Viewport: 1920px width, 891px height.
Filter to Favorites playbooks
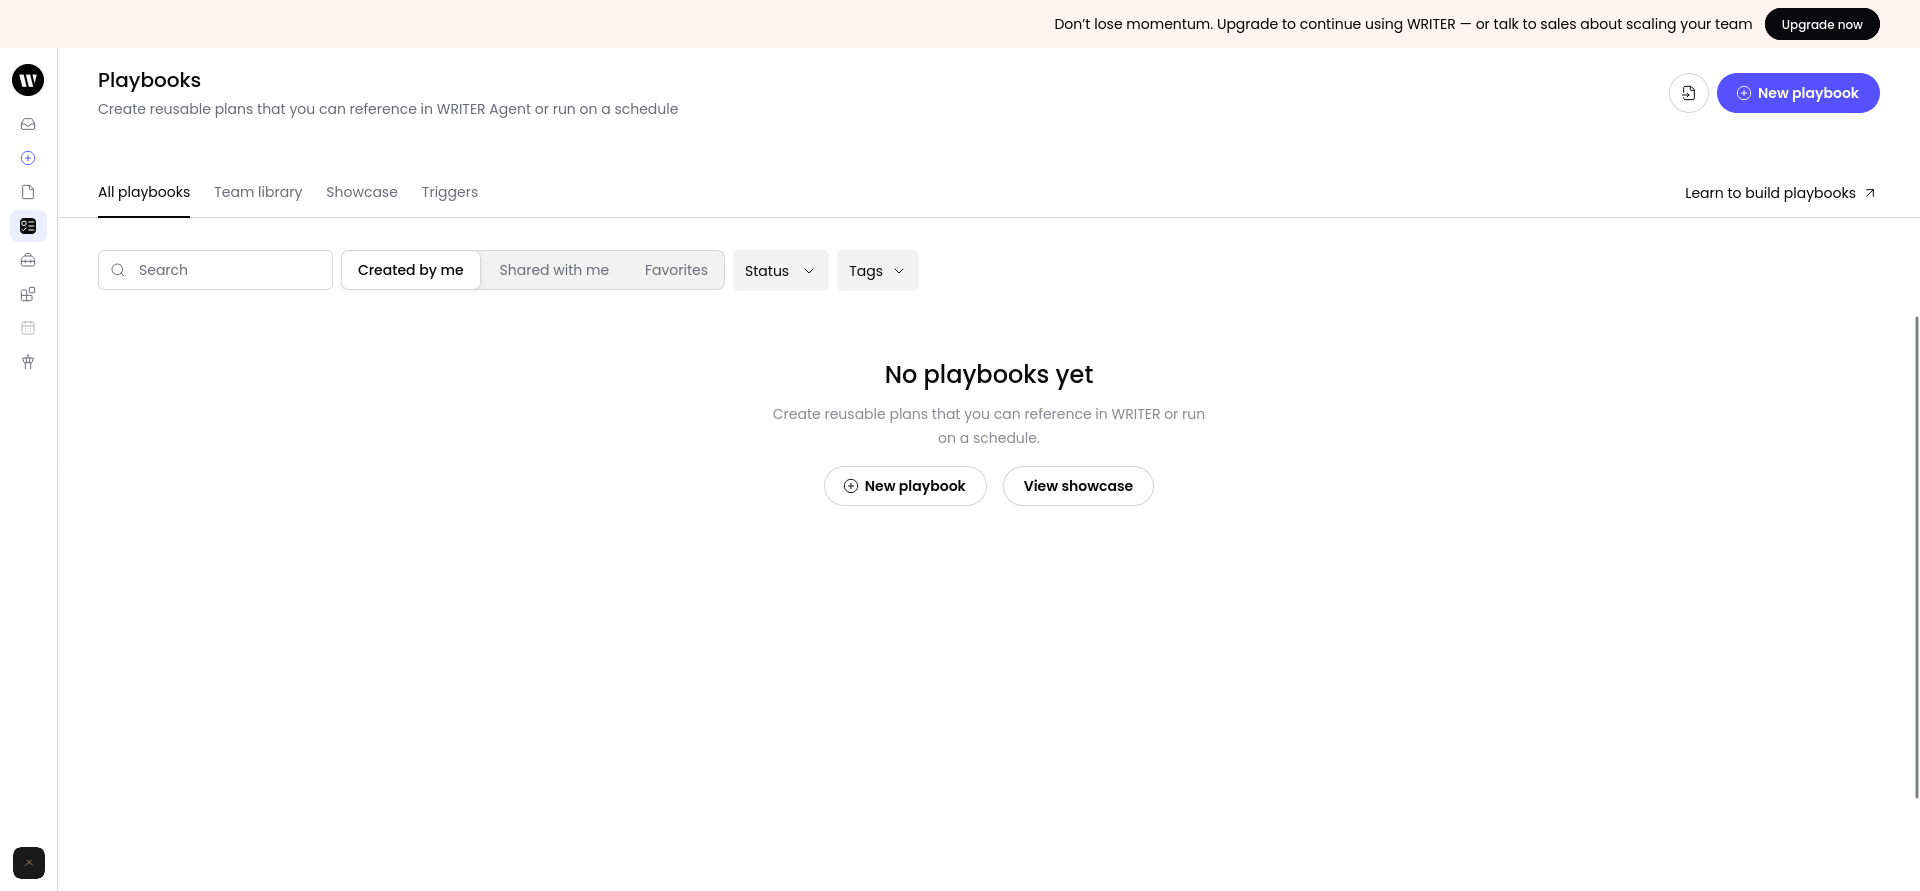coord(676,270)
